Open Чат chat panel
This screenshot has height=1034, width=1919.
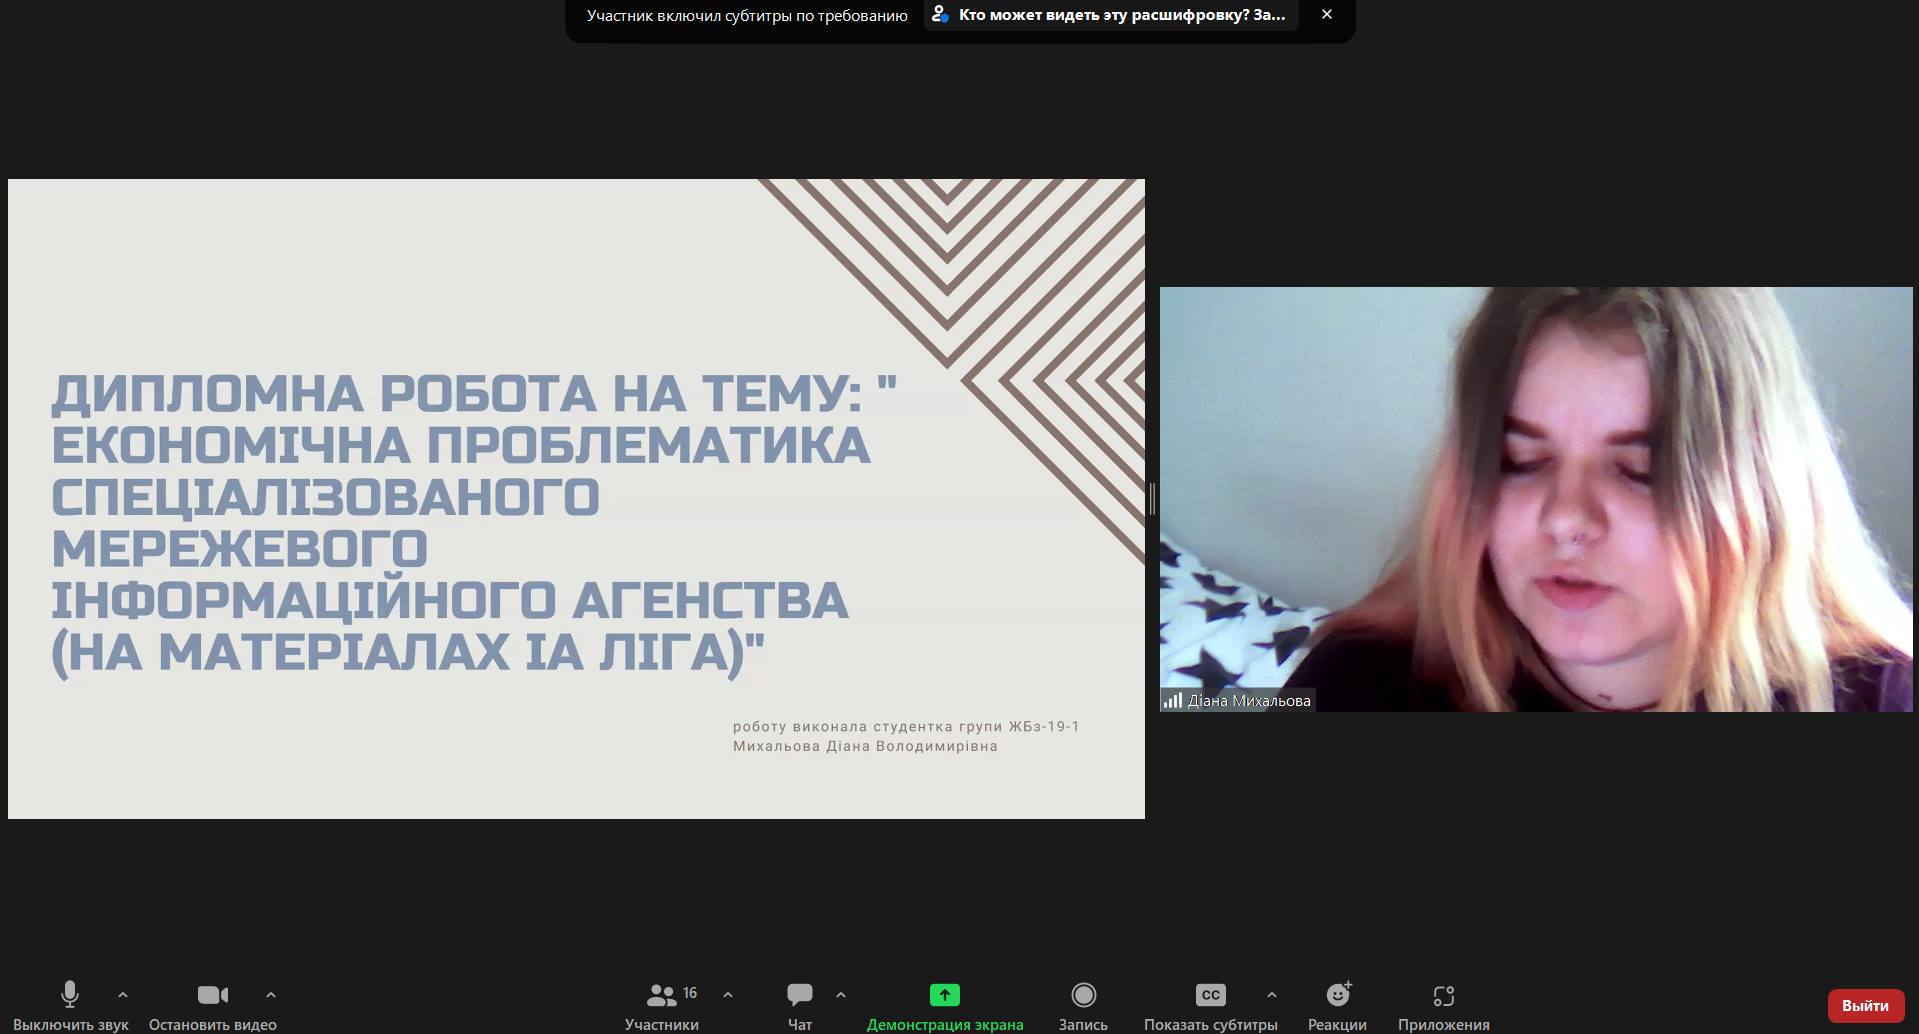pos(800,1006)
